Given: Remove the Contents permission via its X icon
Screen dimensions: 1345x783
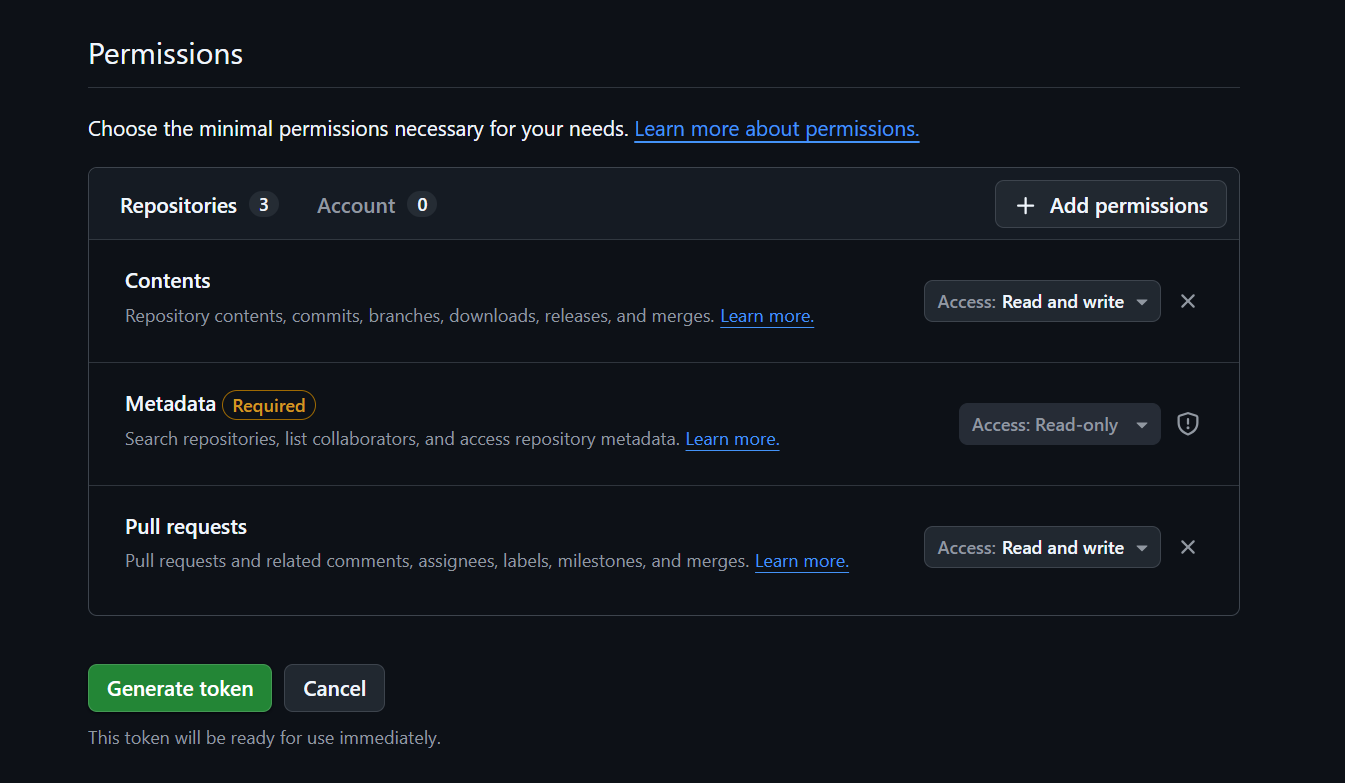Looking at the screenshot, I should (x=1188, y=301).
